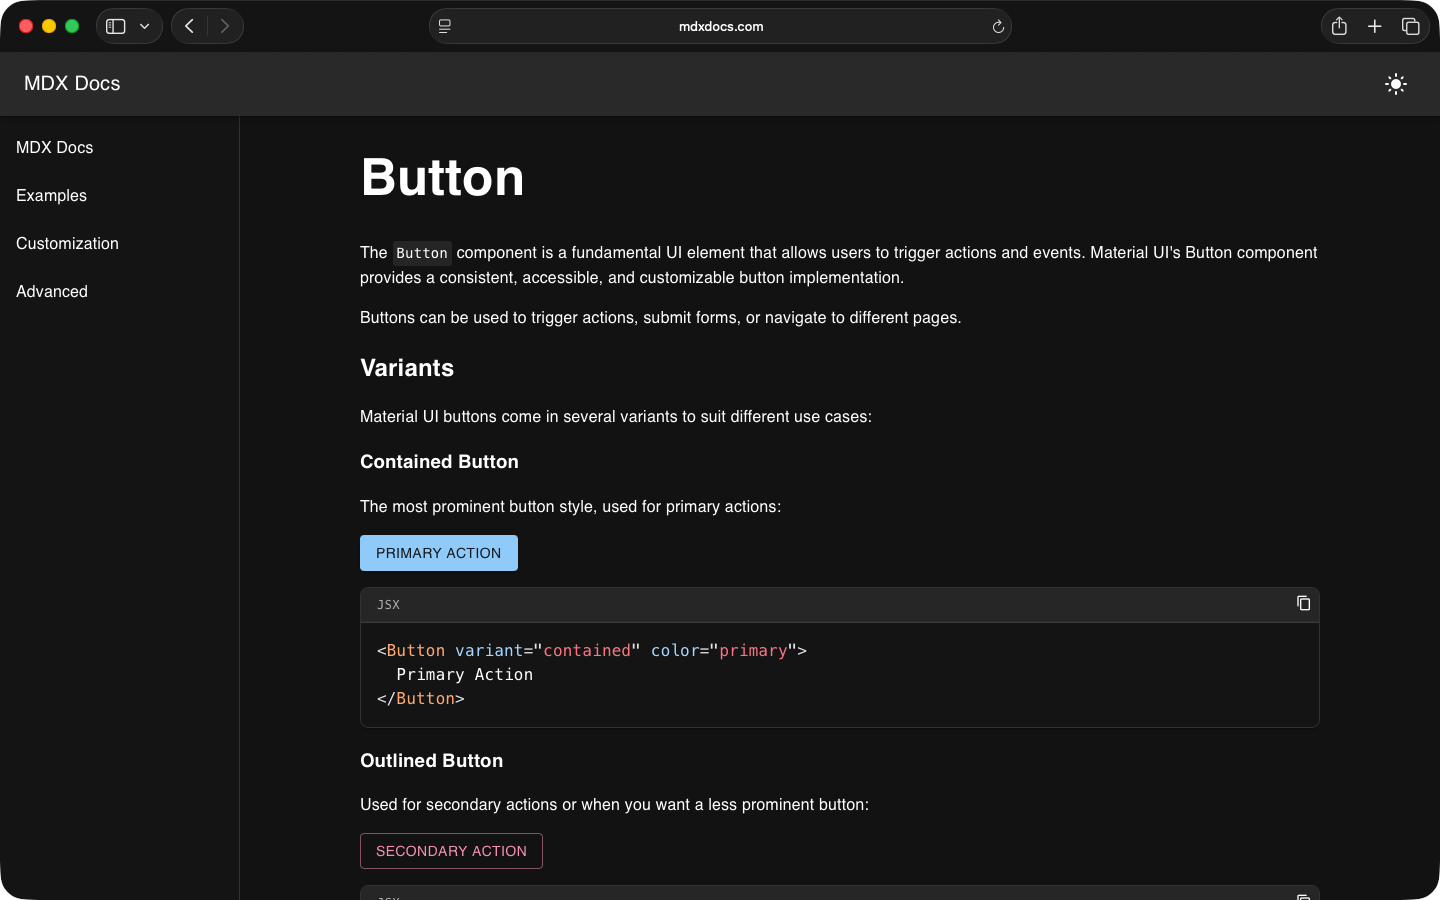Share the current page
The height and width of the screenshot is (900, 1440).
click(1339, 26)
